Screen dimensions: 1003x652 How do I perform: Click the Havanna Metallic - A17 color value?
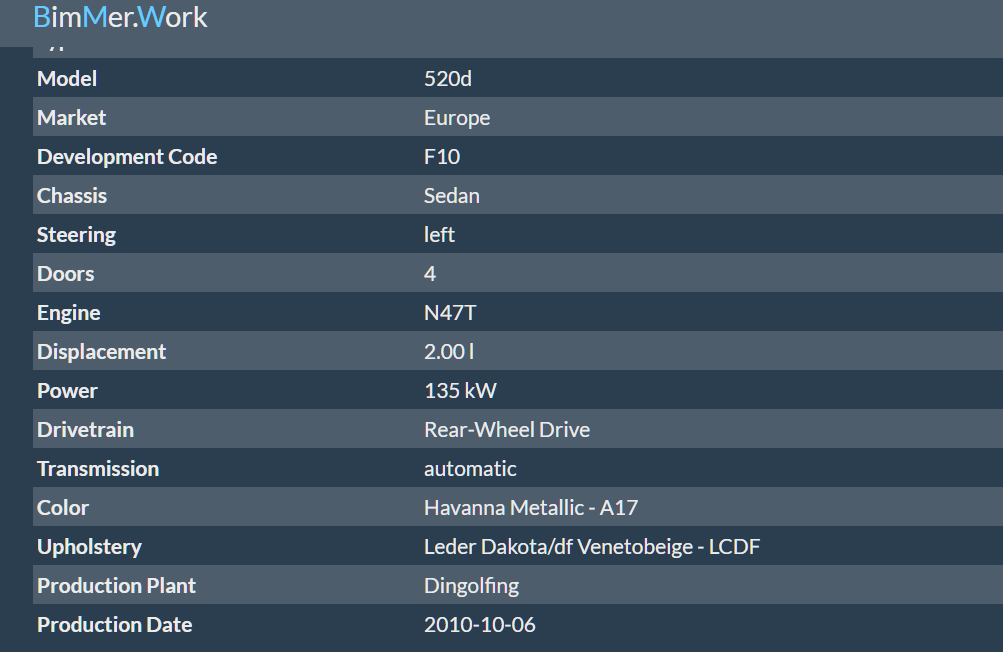point(530,508)
